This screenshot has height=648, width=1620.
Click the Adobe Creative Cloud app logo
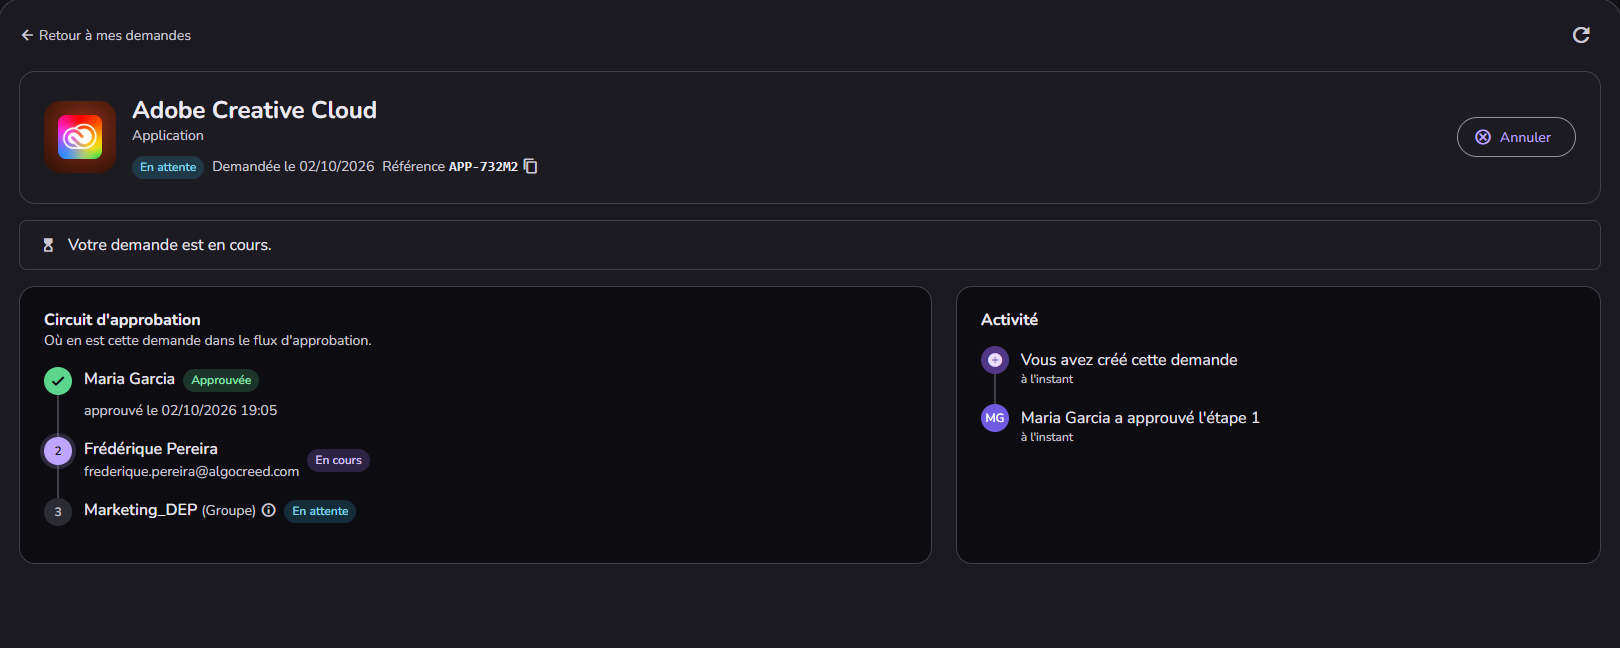(80, 137)
